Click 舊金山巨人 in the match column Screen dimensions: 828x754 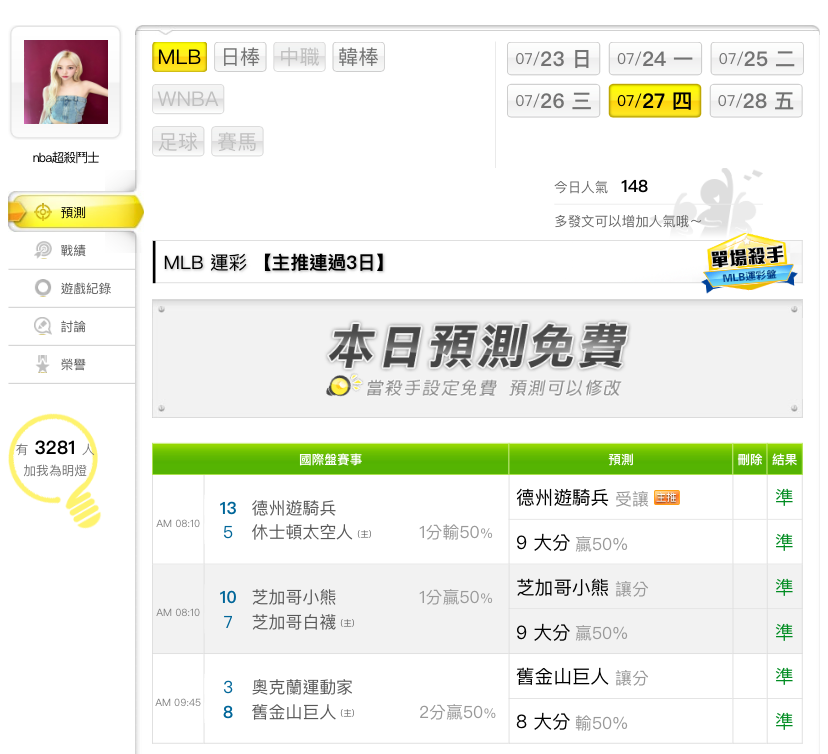point(294,712)
